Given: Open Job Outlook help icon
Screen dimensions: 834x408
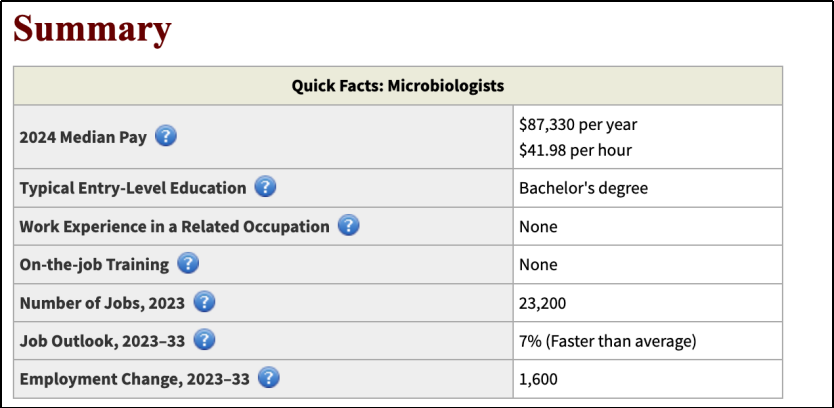Looking at the screenshot, I should tap(204, 340).
